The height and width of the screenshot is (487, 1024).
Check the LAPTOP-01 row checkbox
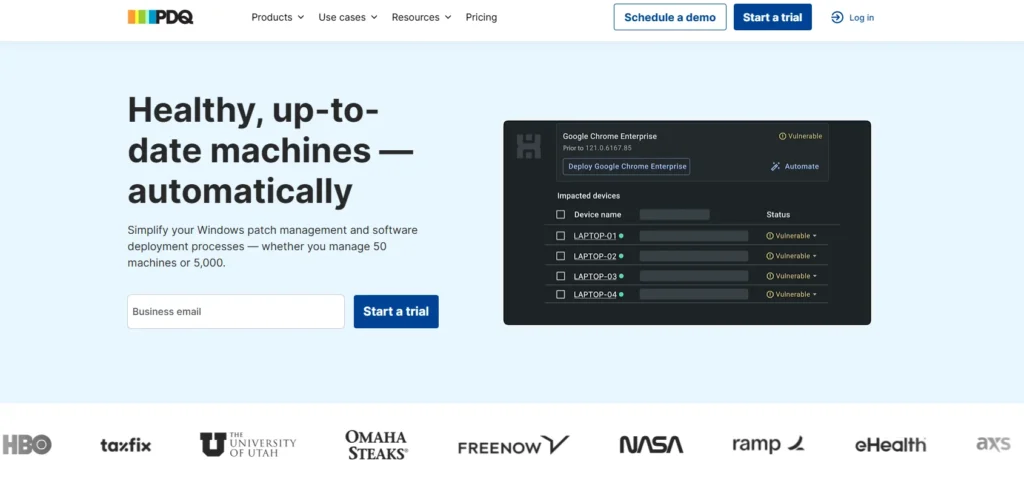coord(560,236)
